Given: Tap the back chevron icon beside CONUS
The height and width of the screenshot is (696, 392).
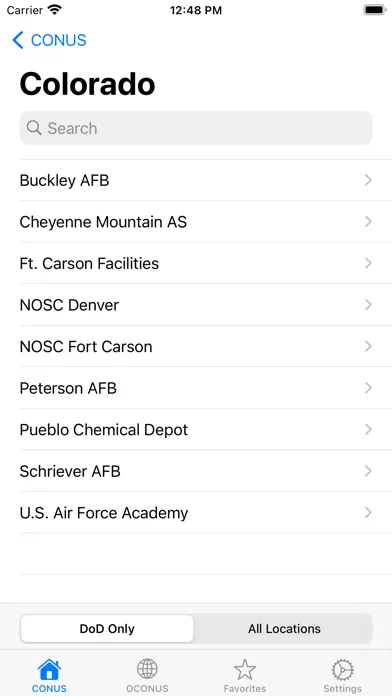Looking at the screenshot, I should [18, 40].
